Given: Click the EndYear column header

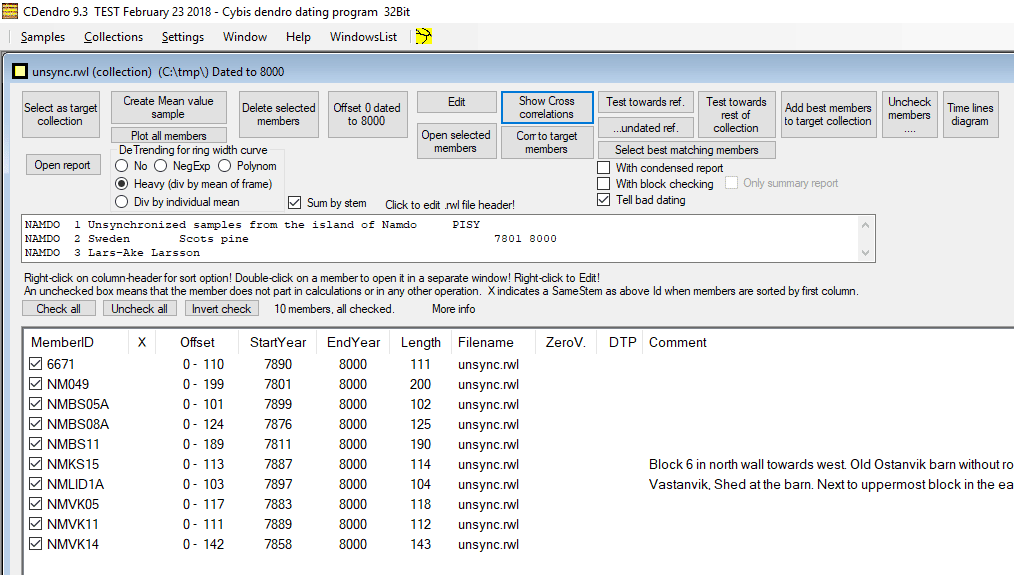Looking at the screenshot, I should click(x=353, y=342).
